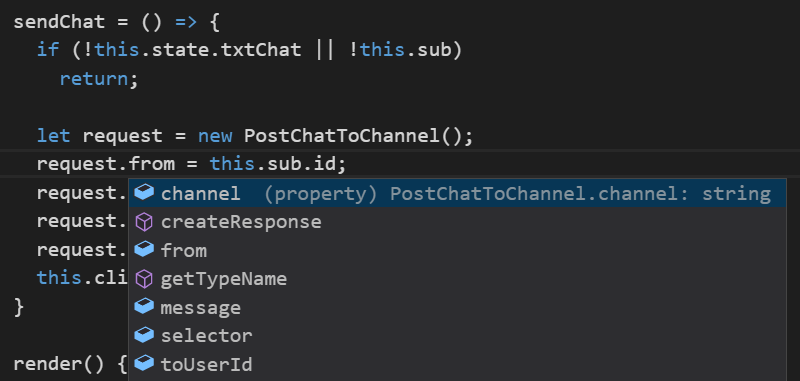Click the selector property icon

point(144,336)
